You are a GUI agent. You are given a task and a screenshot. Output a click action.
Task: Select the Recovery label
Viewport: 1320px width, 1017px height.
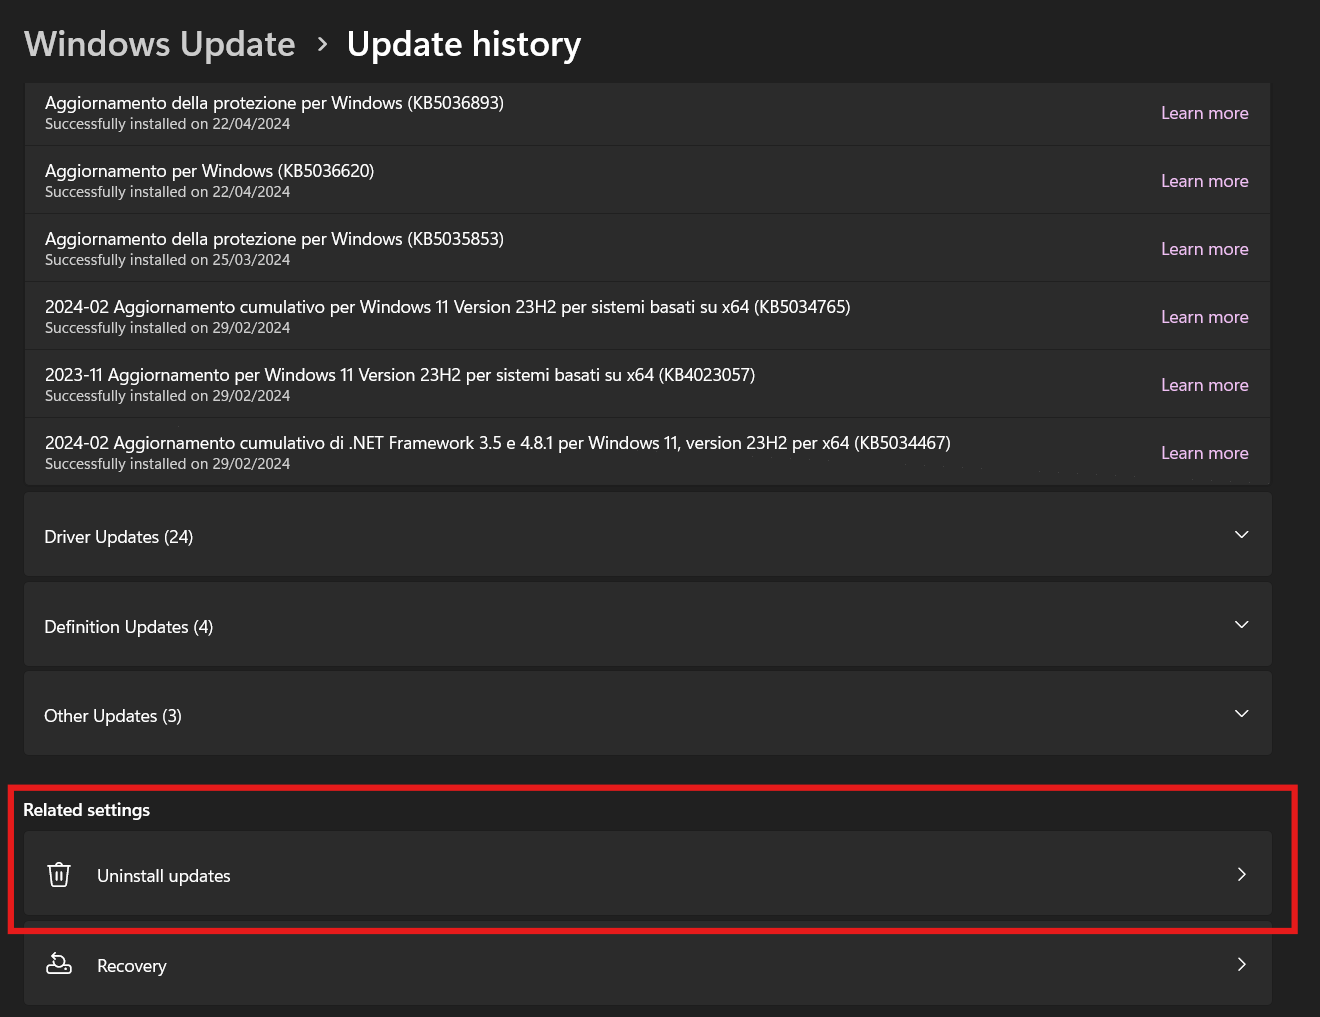[x=132, y=966]
